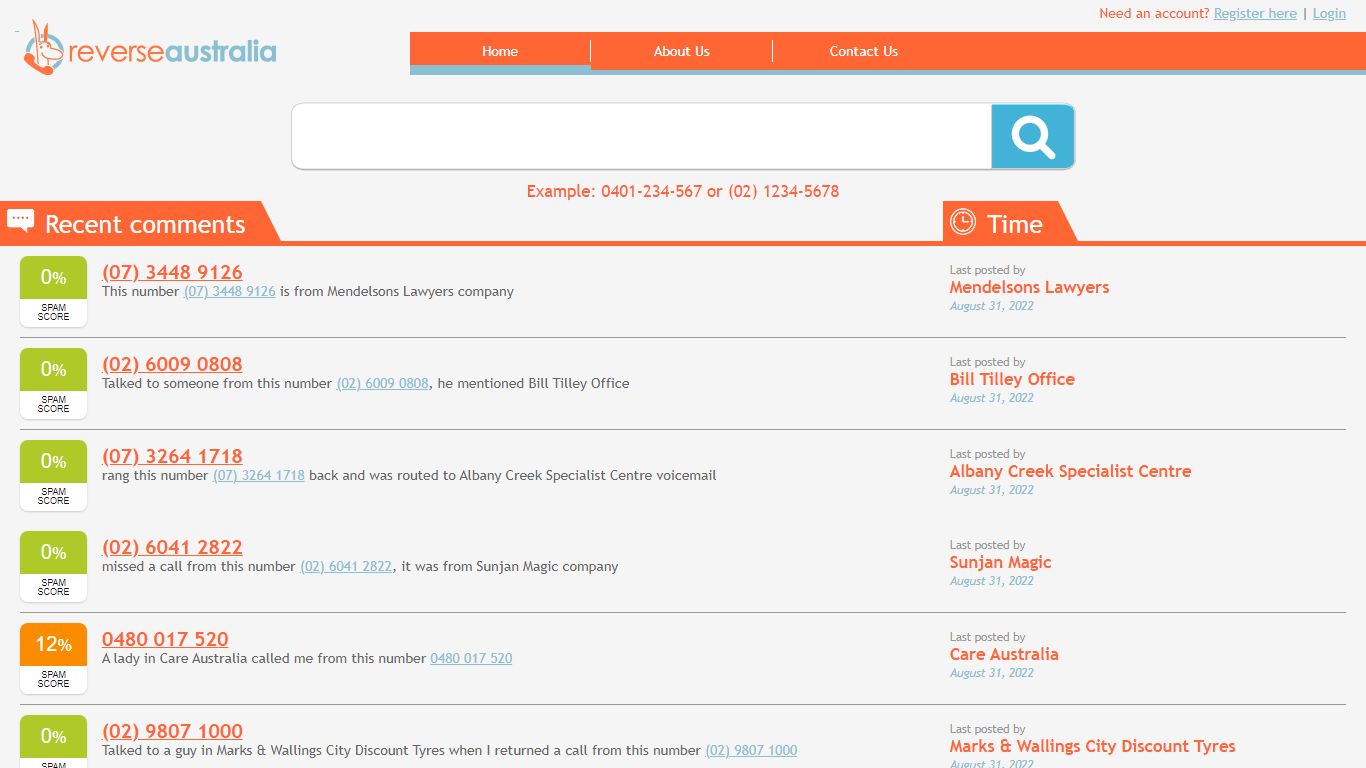Click the 0% spam score badge for (07) 3264 1718
The height and width of the screenshot is (768, 1366).
pyautogui.click(x=54, y=475)
